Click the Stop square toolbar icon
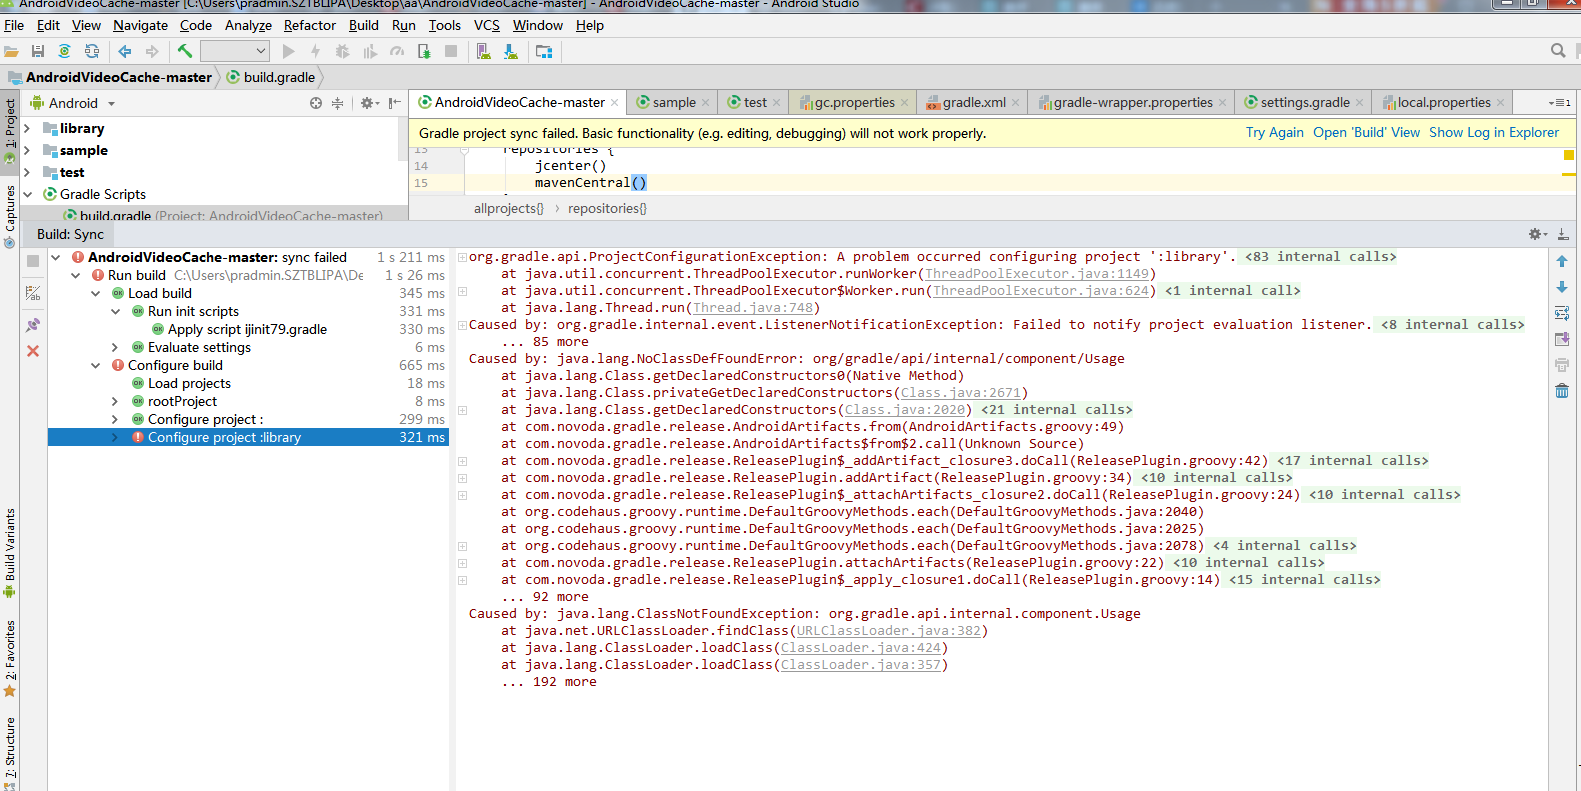1581x791 pixels. tap(451, 51)
